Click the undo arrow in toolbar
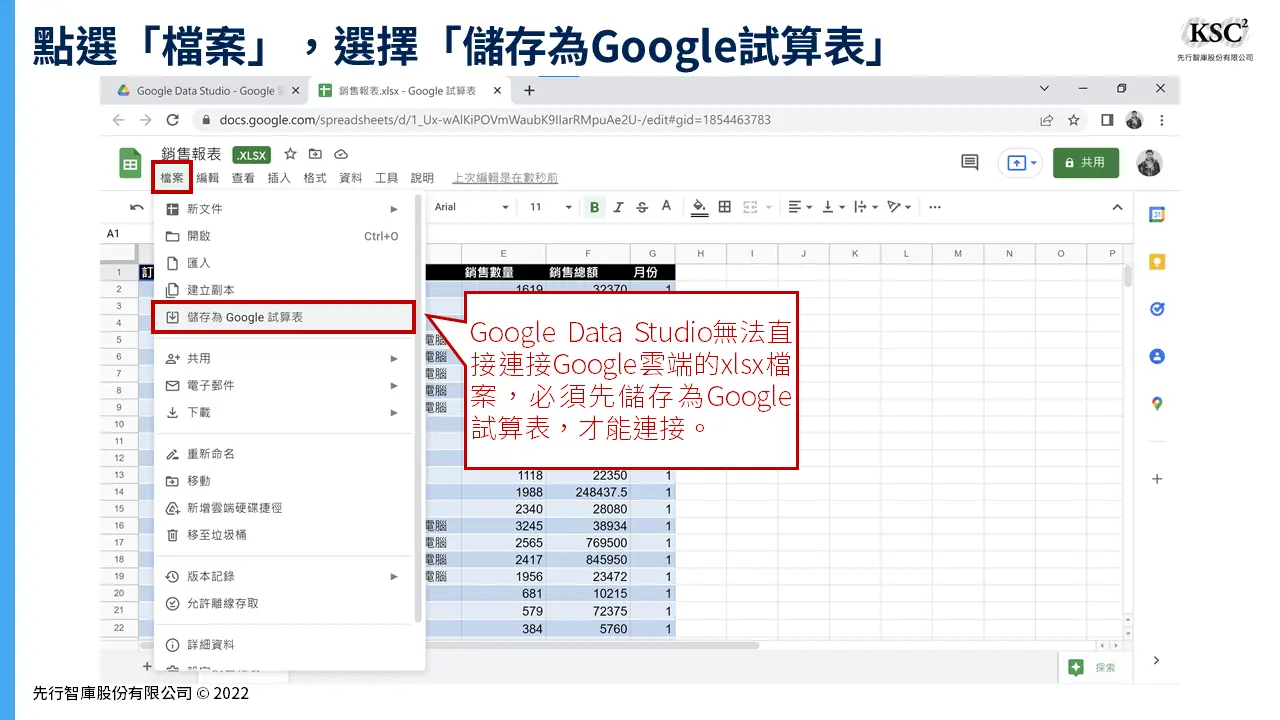 pos(137,207)
